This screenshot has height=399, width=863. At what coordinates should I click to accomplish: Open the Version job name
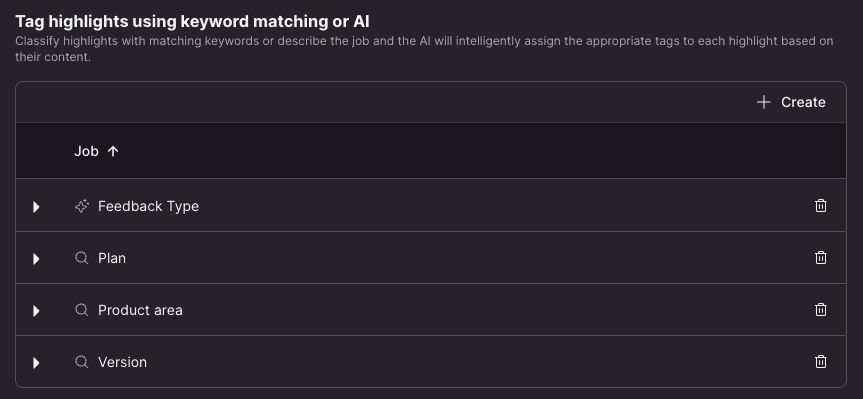coord(122,362)
